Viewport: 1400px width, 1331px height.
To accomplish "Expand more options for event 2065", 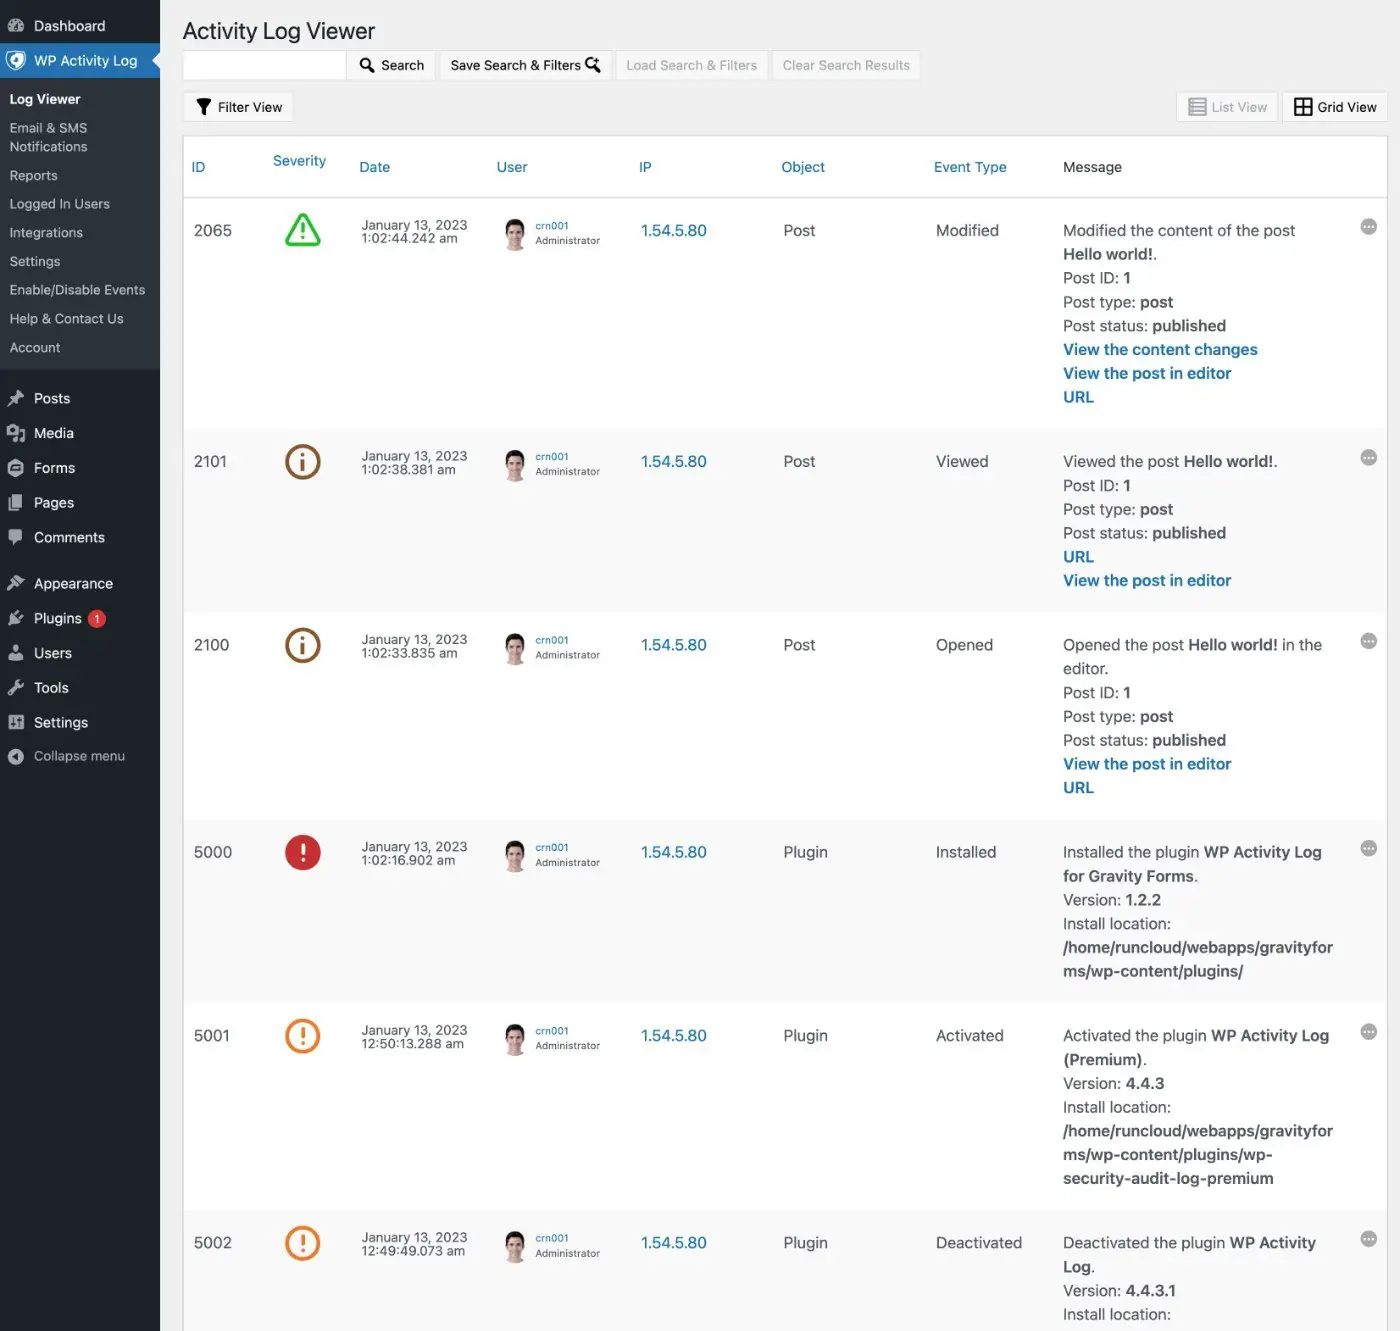I will pyautogui.click(x=1368, y=228).
